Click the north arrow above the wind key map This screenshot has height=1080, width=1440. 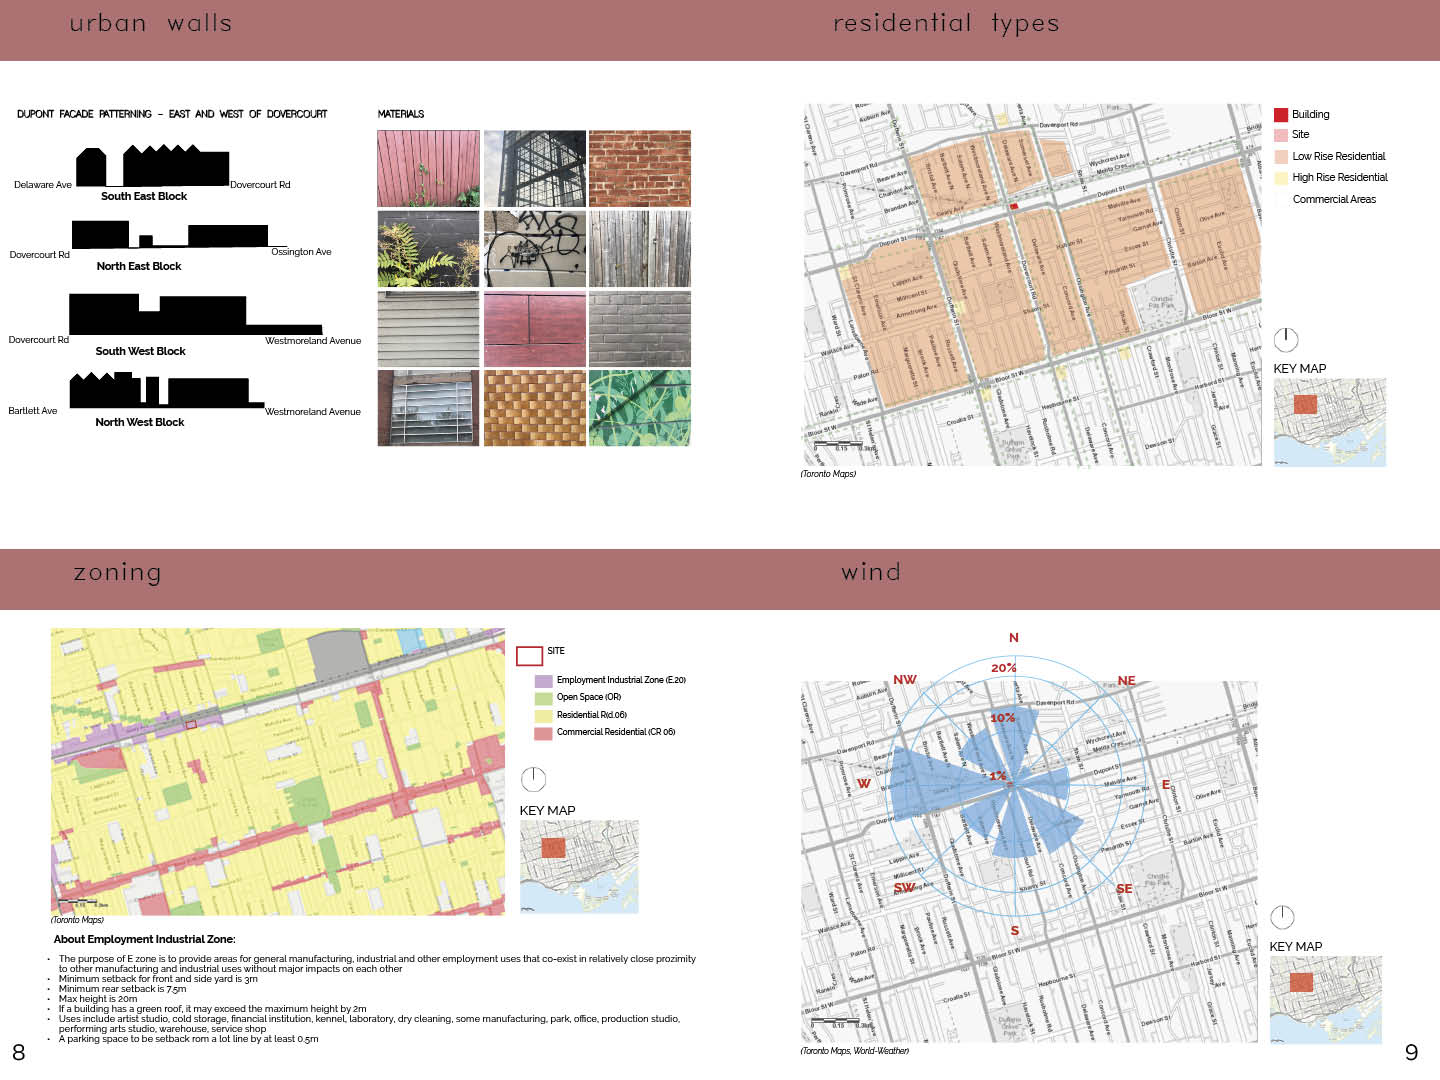click(1282, 917)
